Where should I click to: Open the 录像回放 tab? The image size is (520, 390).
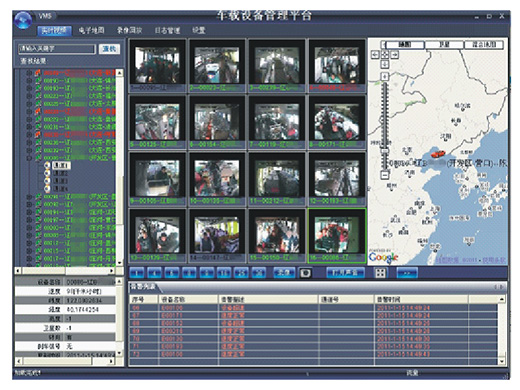click(x=129, y=31)
